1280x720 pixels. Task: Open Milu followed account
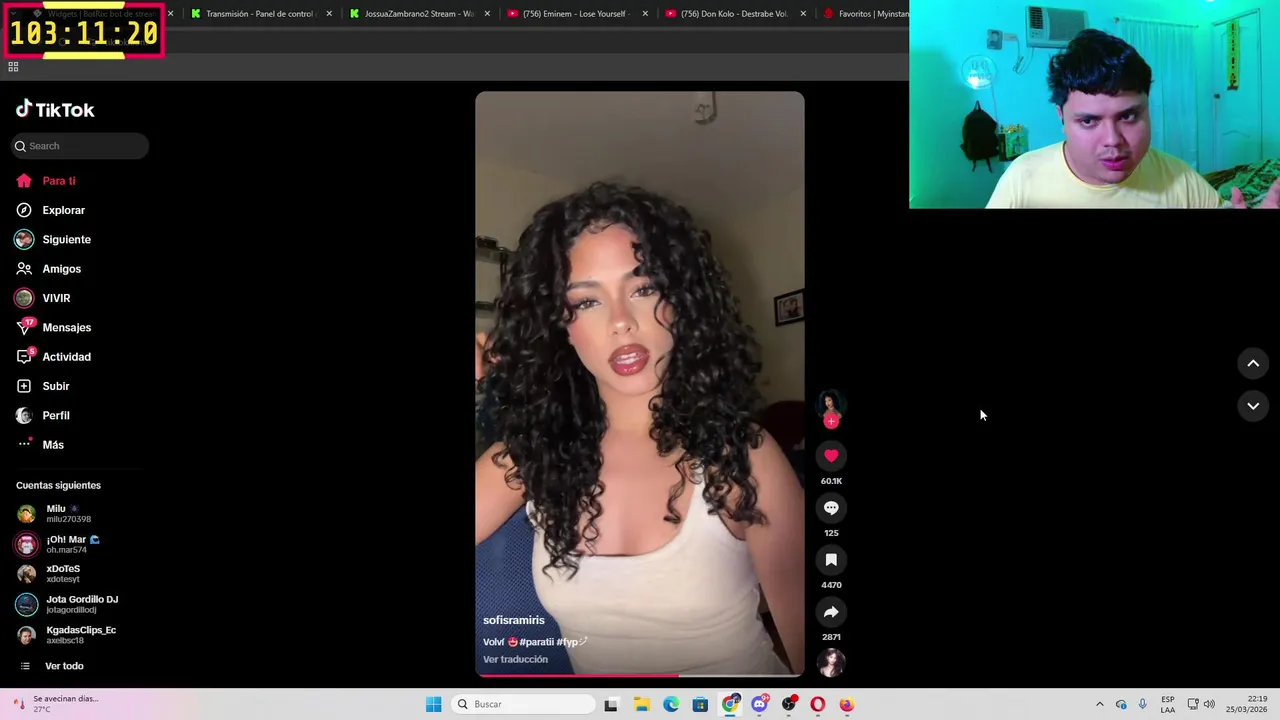click(x=54, y=514)
